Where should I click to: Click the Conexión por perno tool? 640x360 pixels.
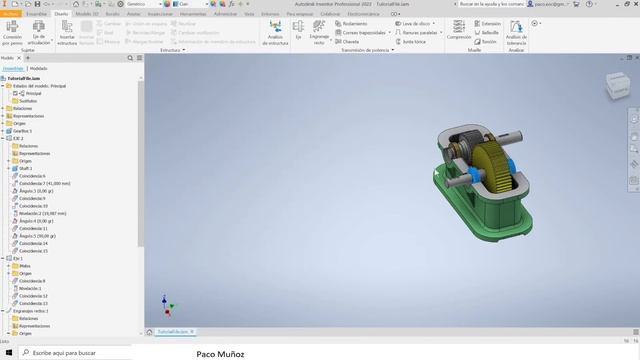(12, 32)
